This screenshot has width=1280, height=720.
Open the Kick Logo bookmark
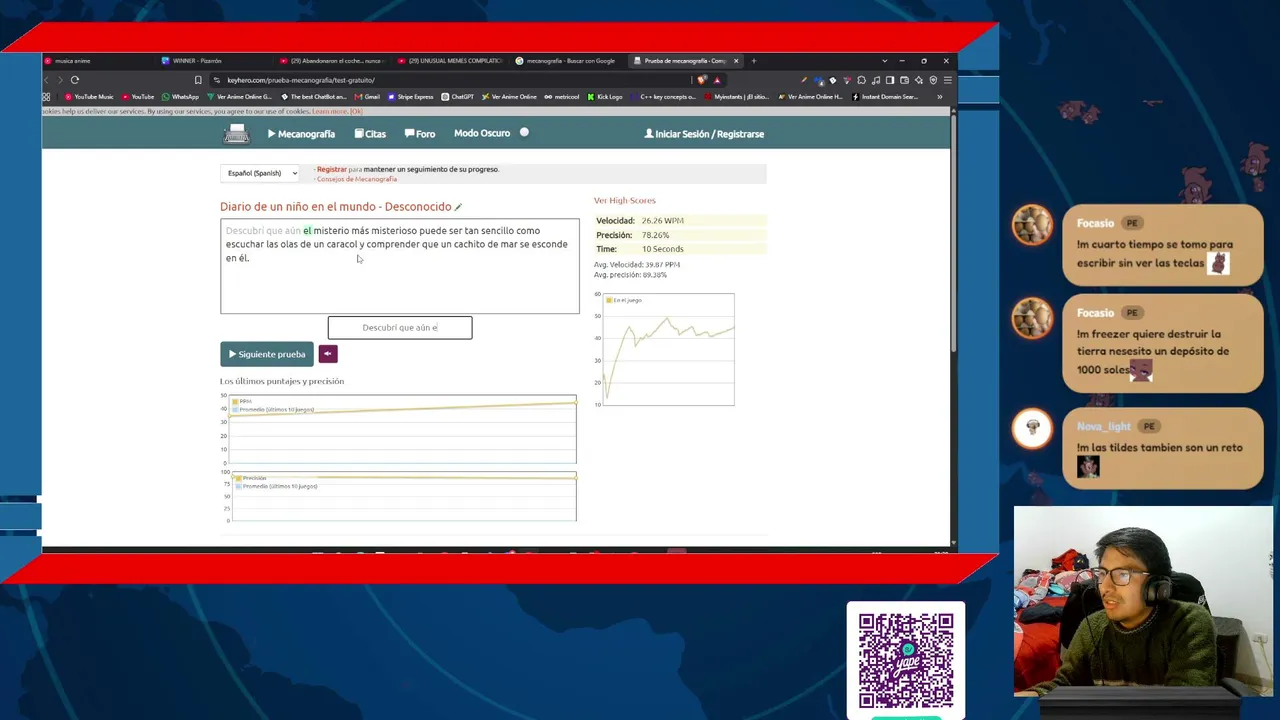(x=605, y=97)
